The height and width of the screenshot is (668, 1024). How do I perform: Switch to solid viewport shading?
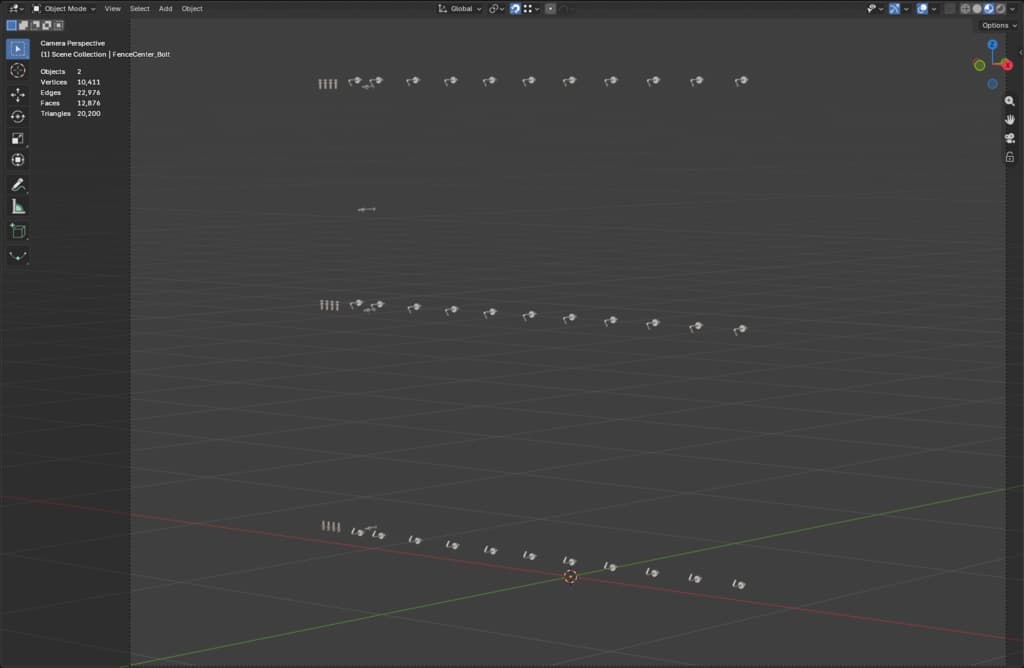tap(977, 8)
